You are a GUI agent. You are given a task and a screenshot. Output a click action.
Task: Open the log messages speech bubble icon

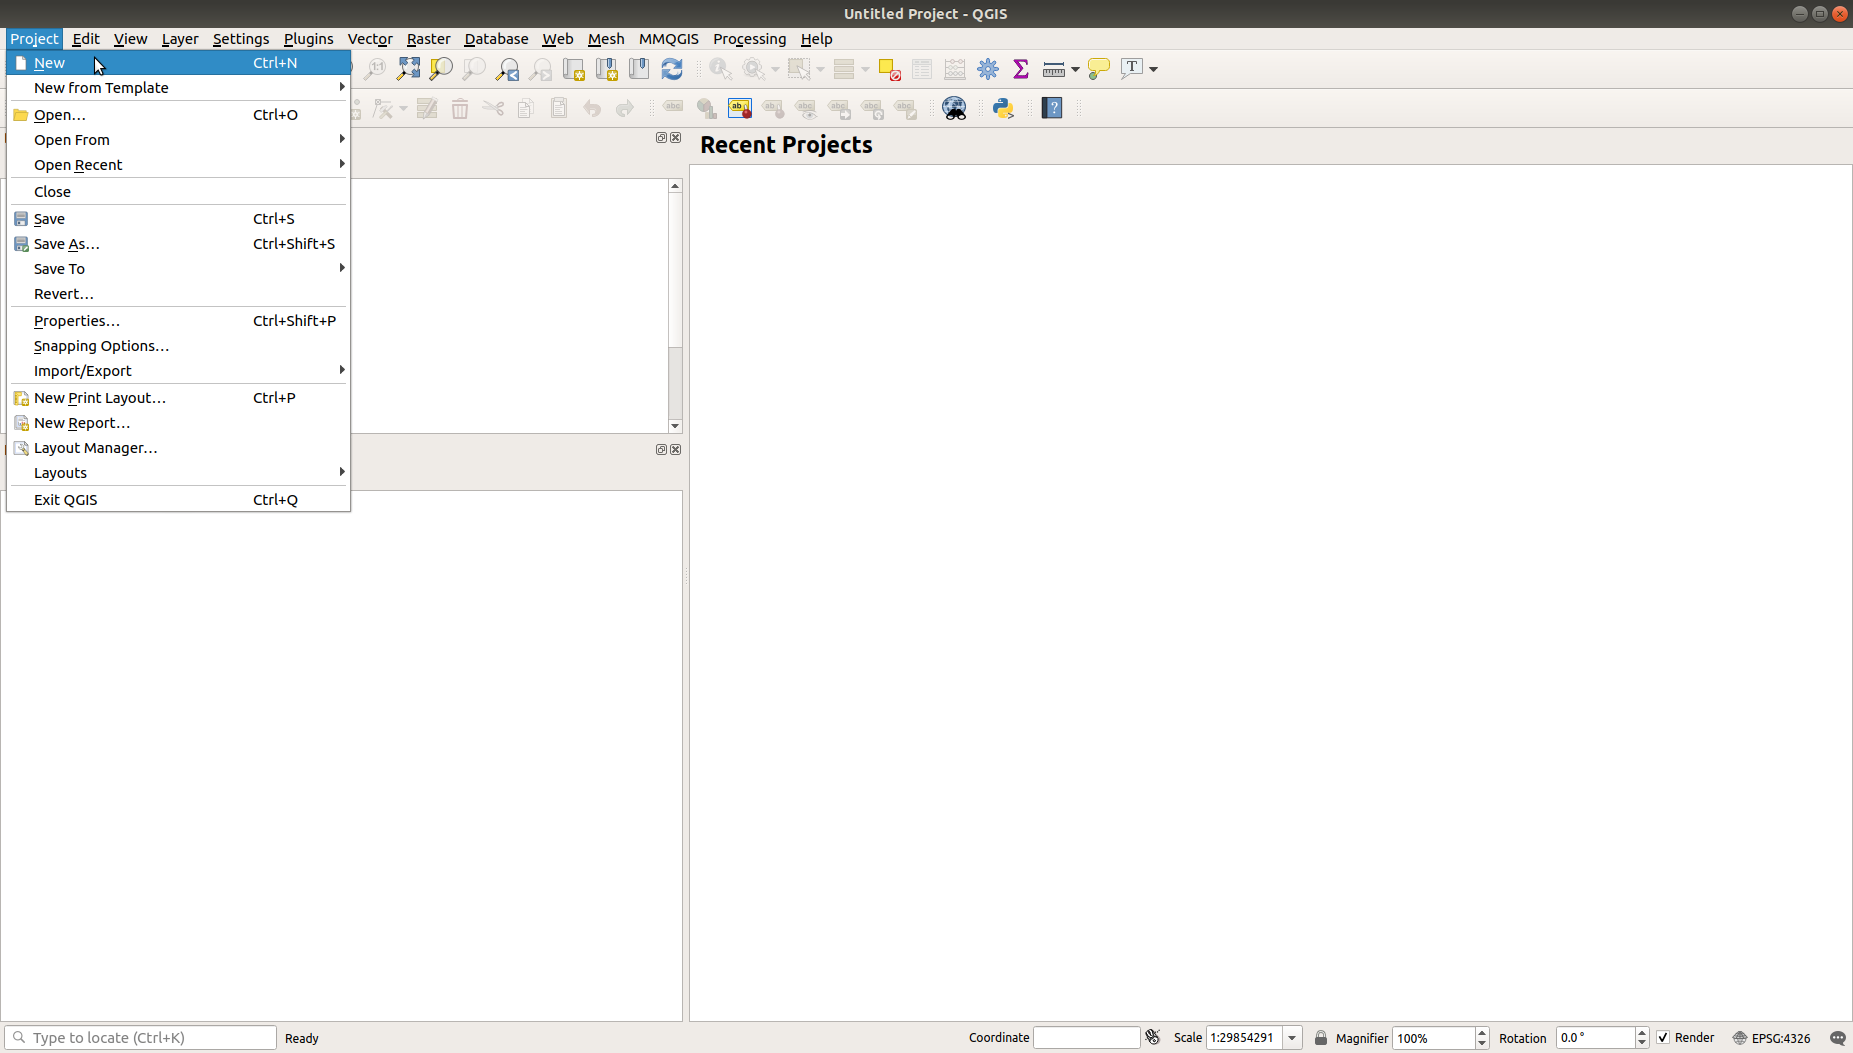pos(1837,1038)
